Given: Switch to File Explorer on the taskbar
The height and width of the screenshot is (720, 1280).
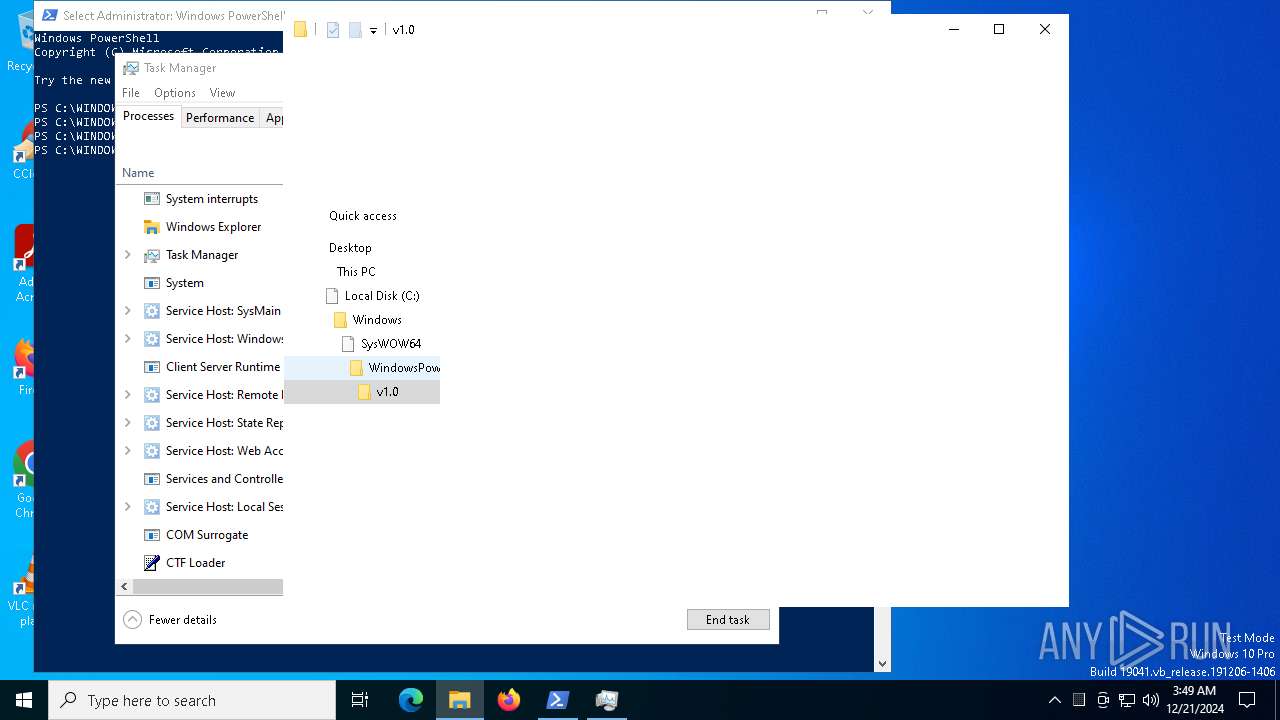Looking at the screenshot, I should click(x=460, y=700).
